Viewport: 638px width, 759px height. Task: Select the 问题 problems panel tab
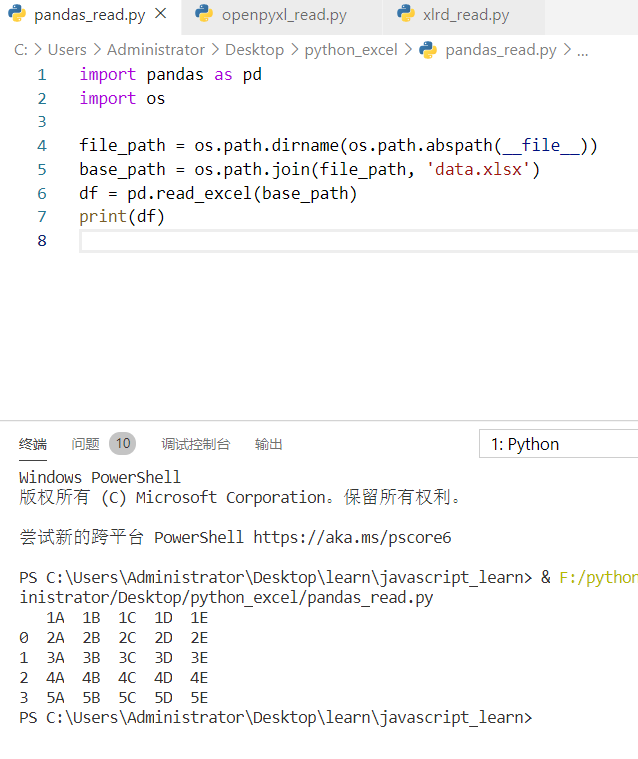(x=85, y=444)
